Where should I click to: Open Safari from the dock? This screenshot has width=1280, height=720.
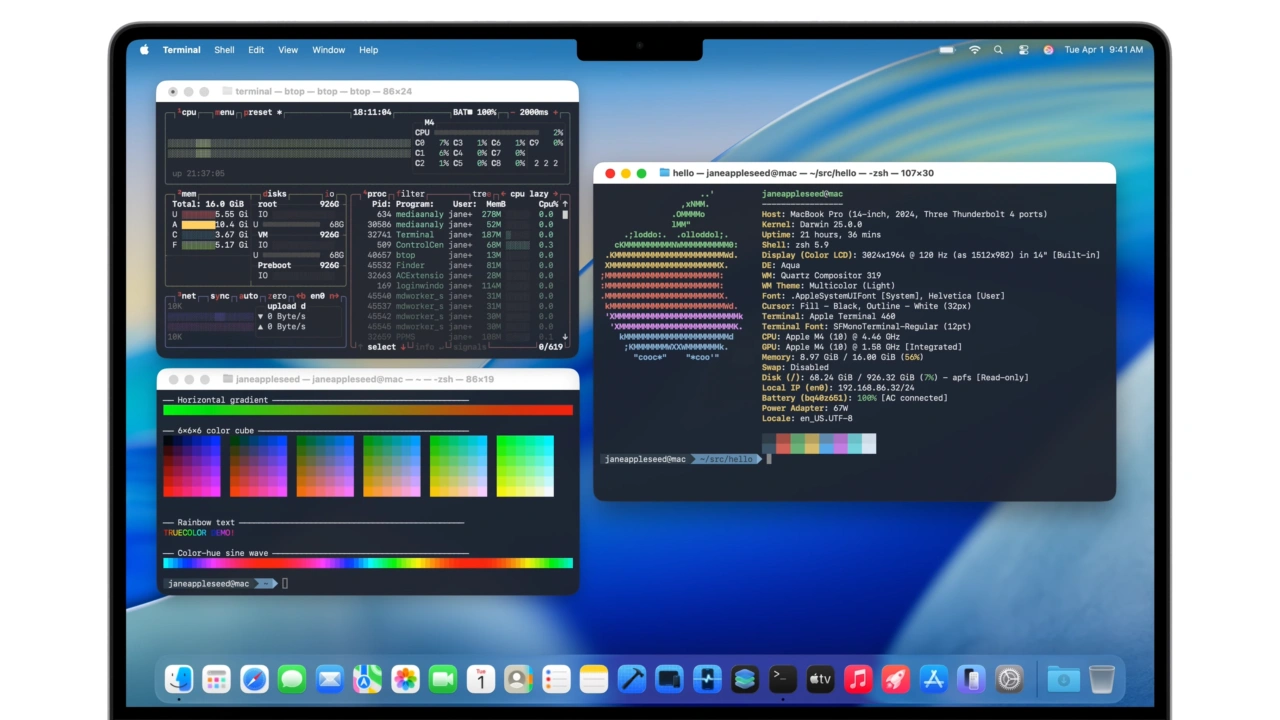click(x=254, y=680)
